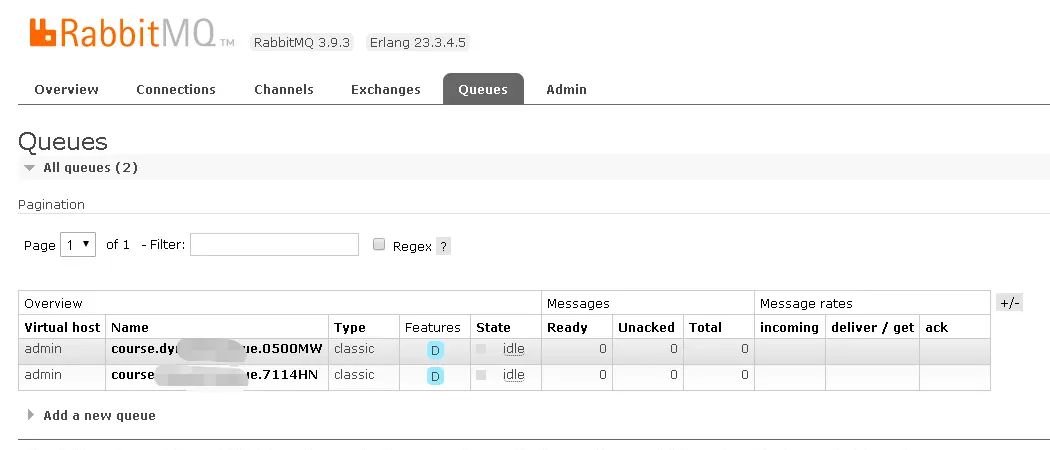Open the Exchanges tab
The height and width of the screenshot is (450, 1050).
coord(385,89)
